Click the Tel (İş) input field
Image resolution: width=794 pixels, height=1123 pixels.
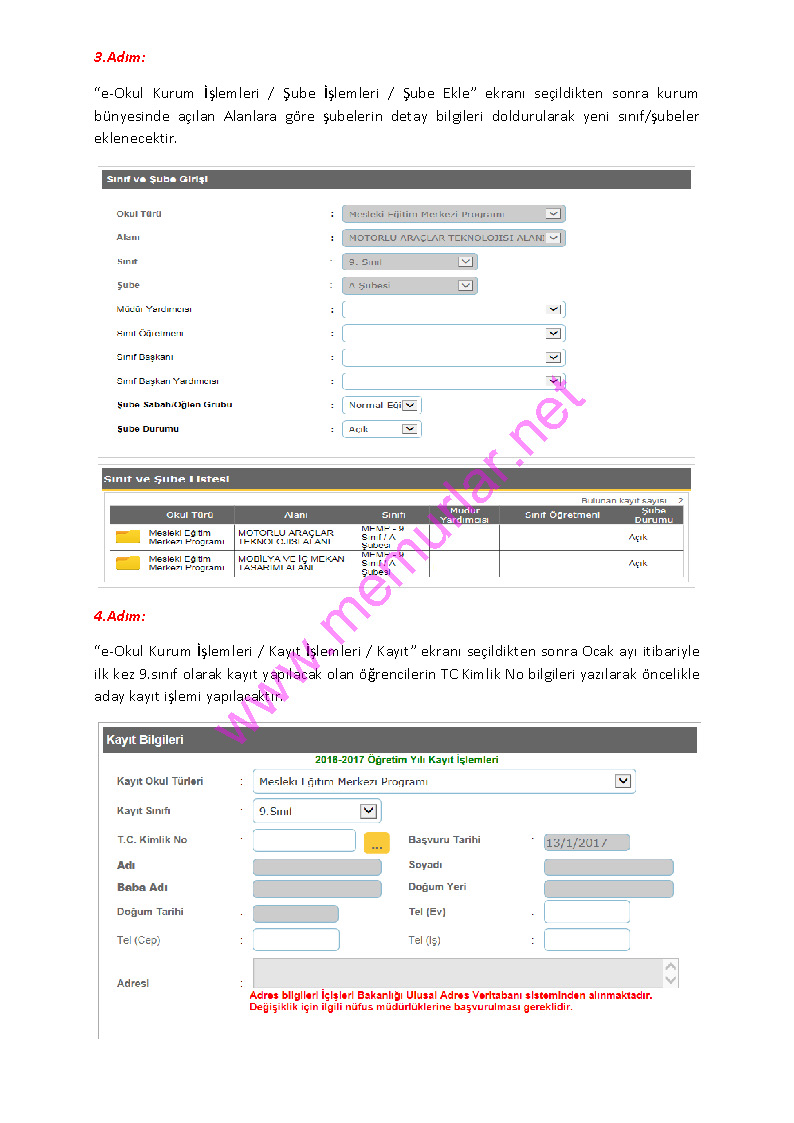click(x=586, y=939)
